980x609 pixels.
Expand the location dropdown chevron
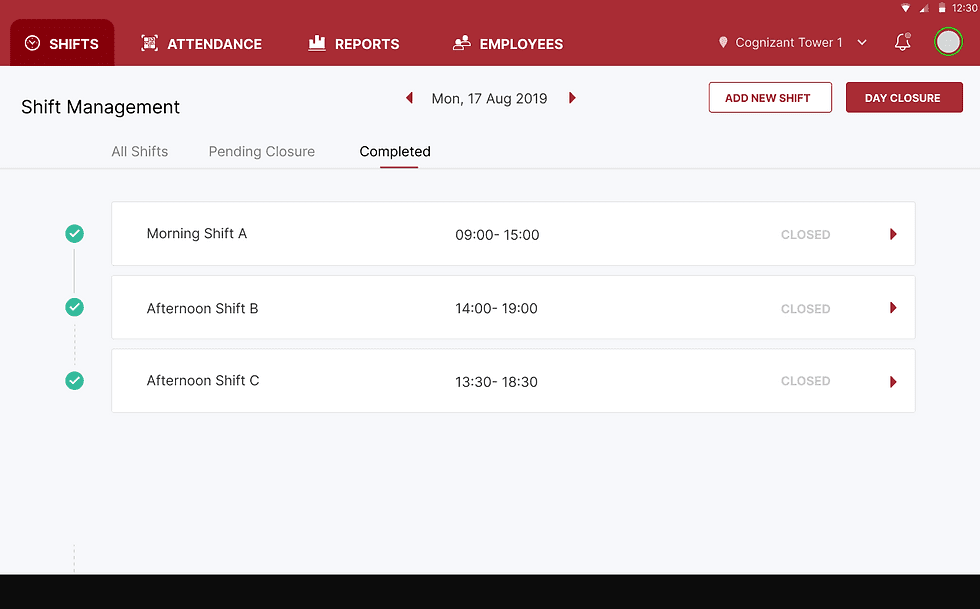point(862,43)
